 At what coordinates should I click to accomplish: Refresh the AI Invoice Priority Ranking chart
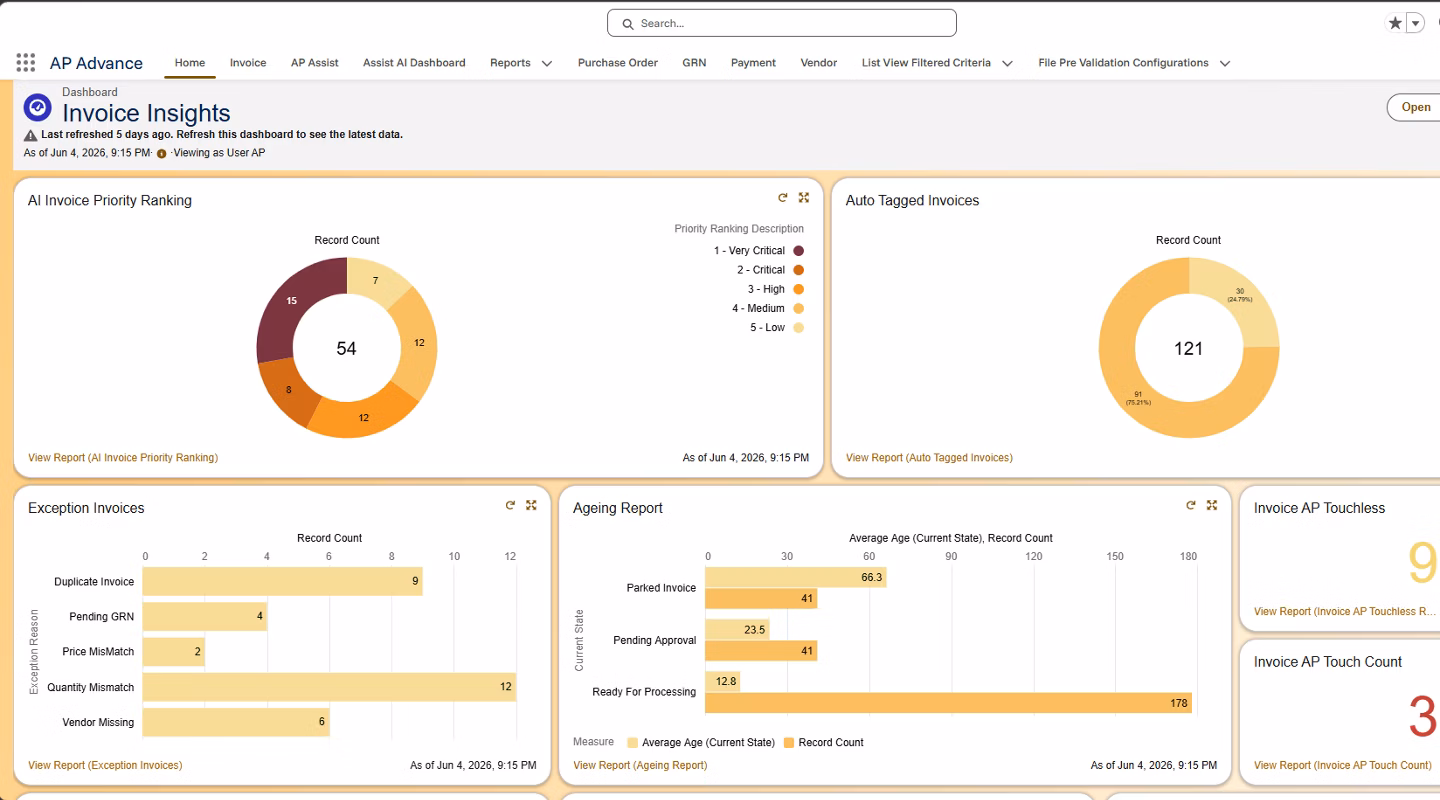[x=783, y=198]
